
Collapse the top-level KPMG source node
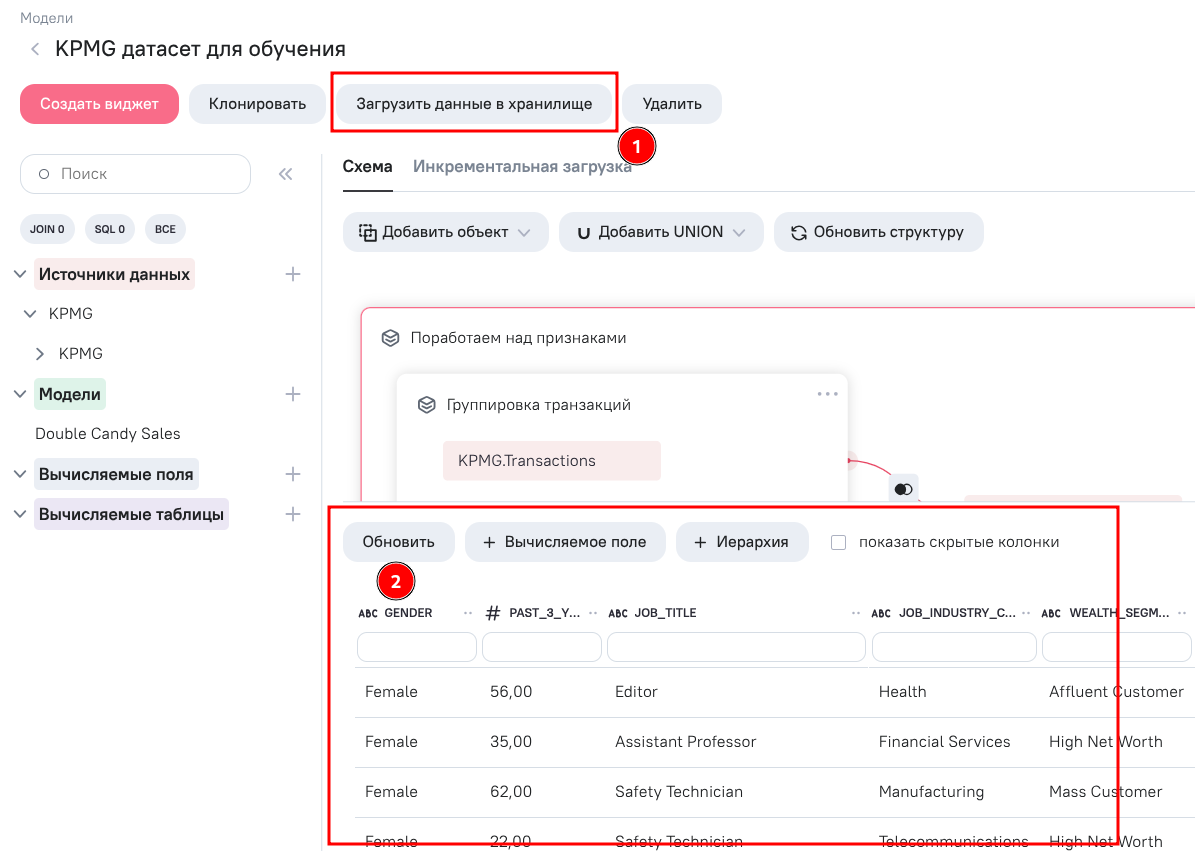[30, 314]
